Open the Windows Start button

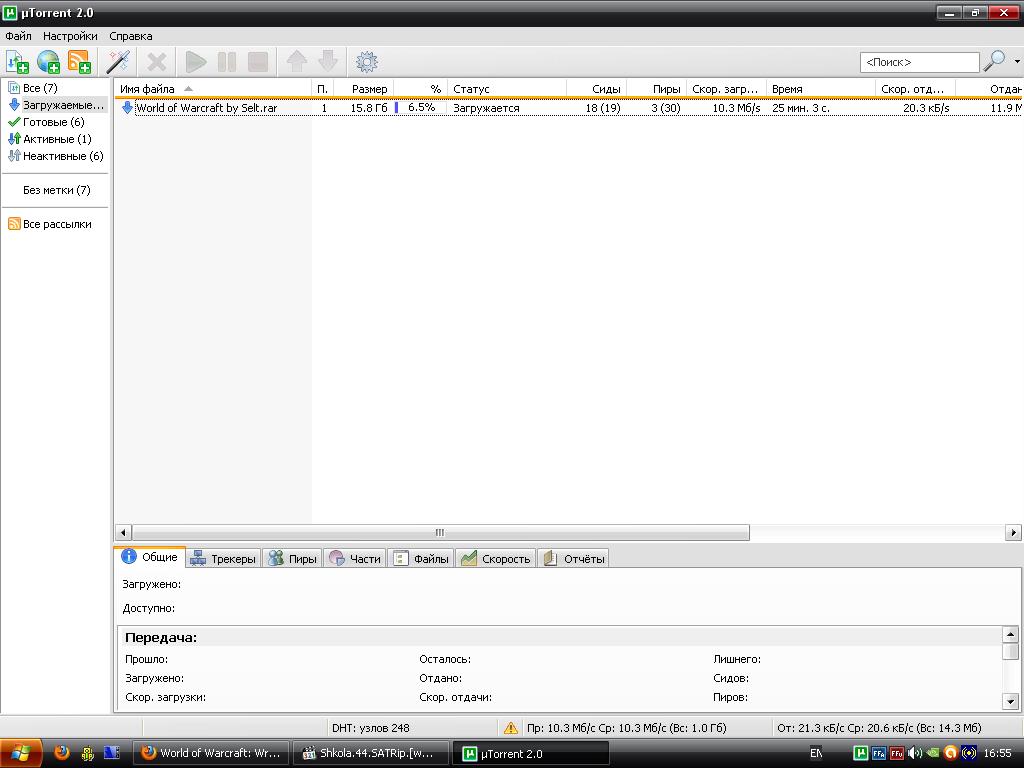(21, 753)
